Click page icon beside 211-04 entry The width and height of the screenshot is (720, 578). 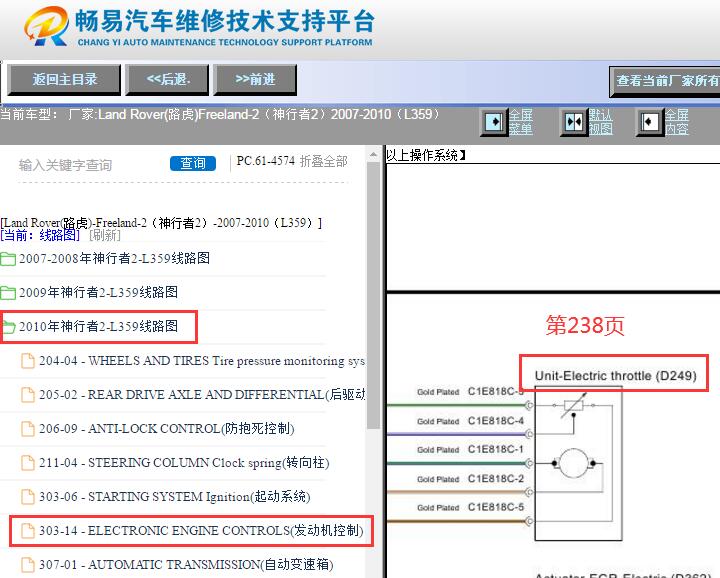(x=28, y=463)
